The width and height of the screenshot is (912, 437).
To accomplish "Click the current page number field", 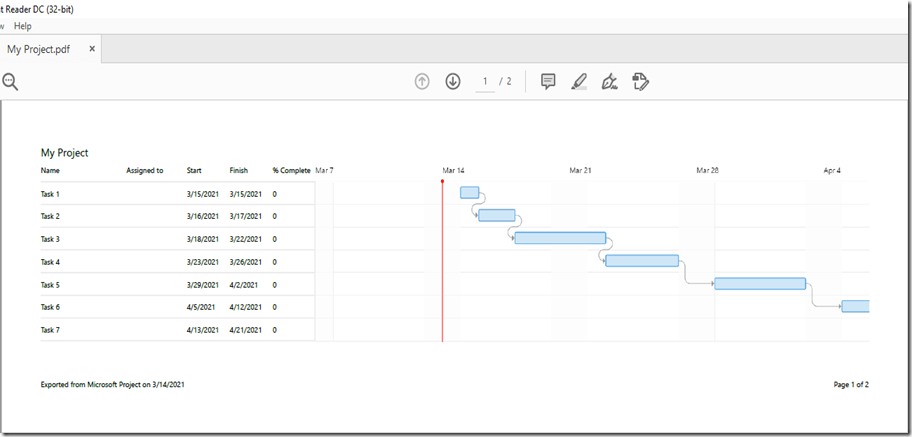I will coord(485,81).
